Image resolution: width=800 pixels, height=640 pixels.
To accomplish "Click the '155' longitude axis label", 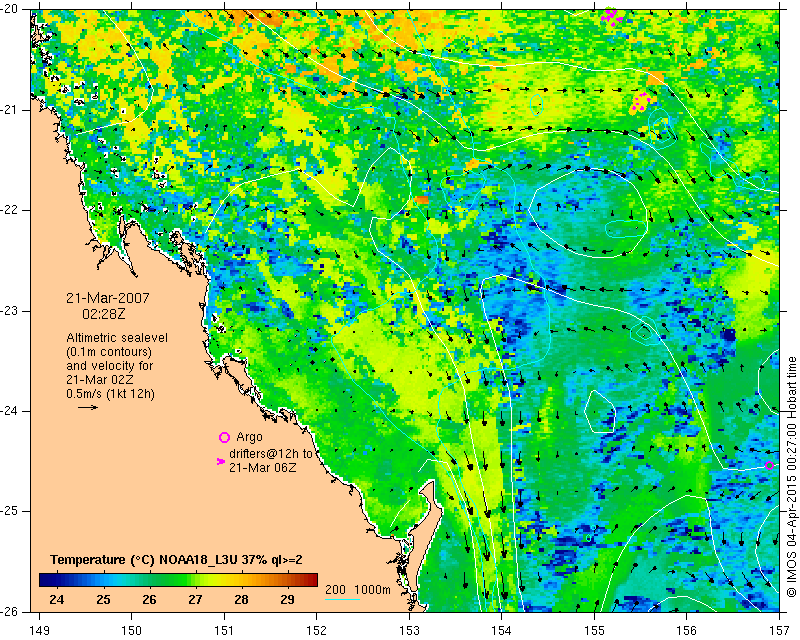I will pyautogui.click(x=594, y=631).
